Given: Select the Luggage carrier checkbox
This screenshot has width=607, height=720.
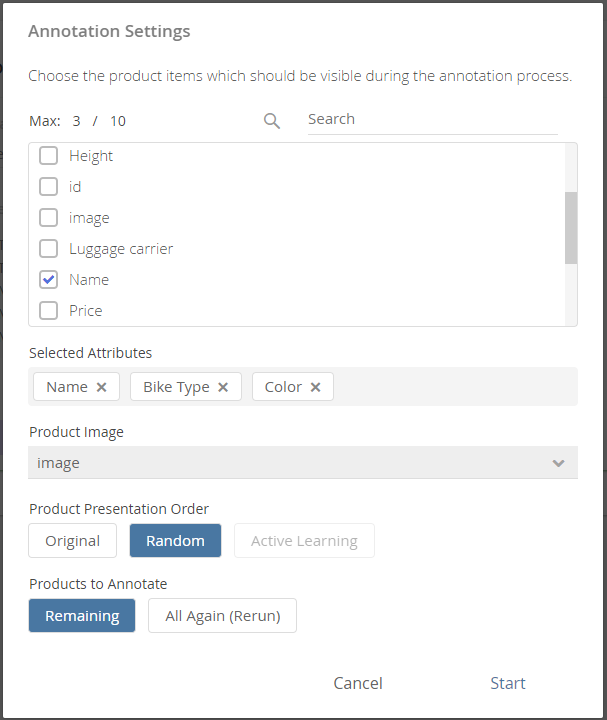Looking at the screenshot, I should click(48, 249).
